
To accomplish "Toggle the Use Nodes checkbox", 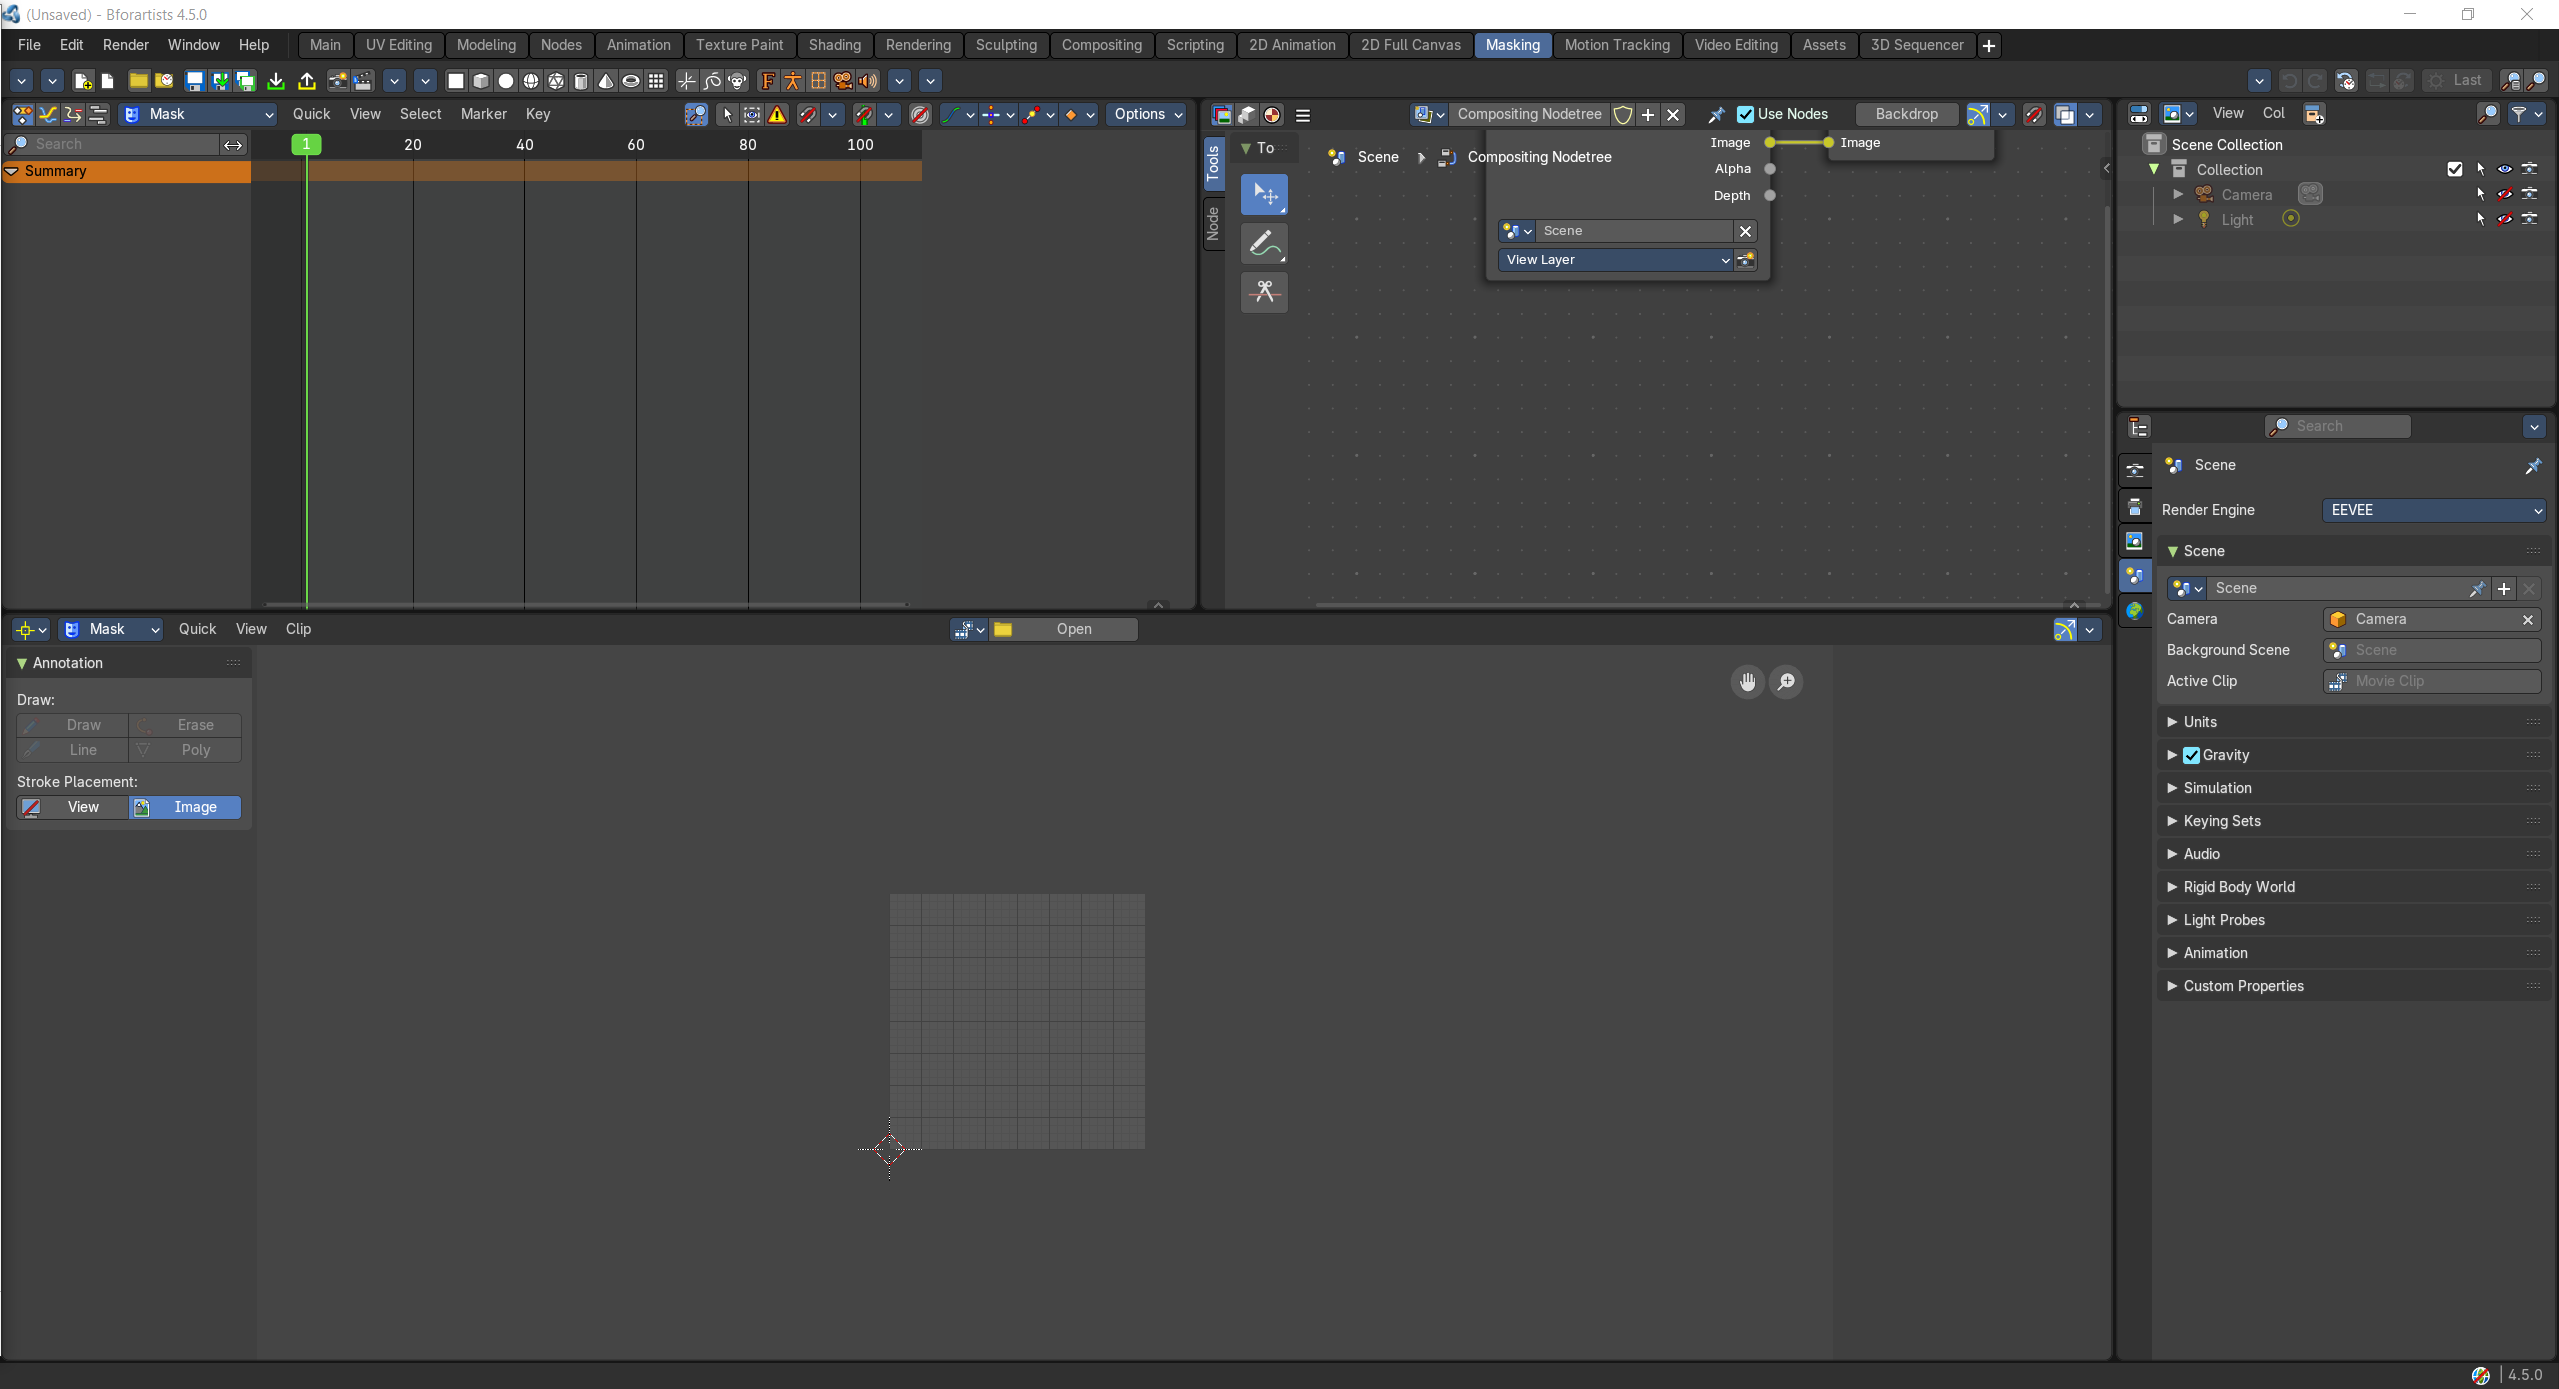I will 1745,114.
